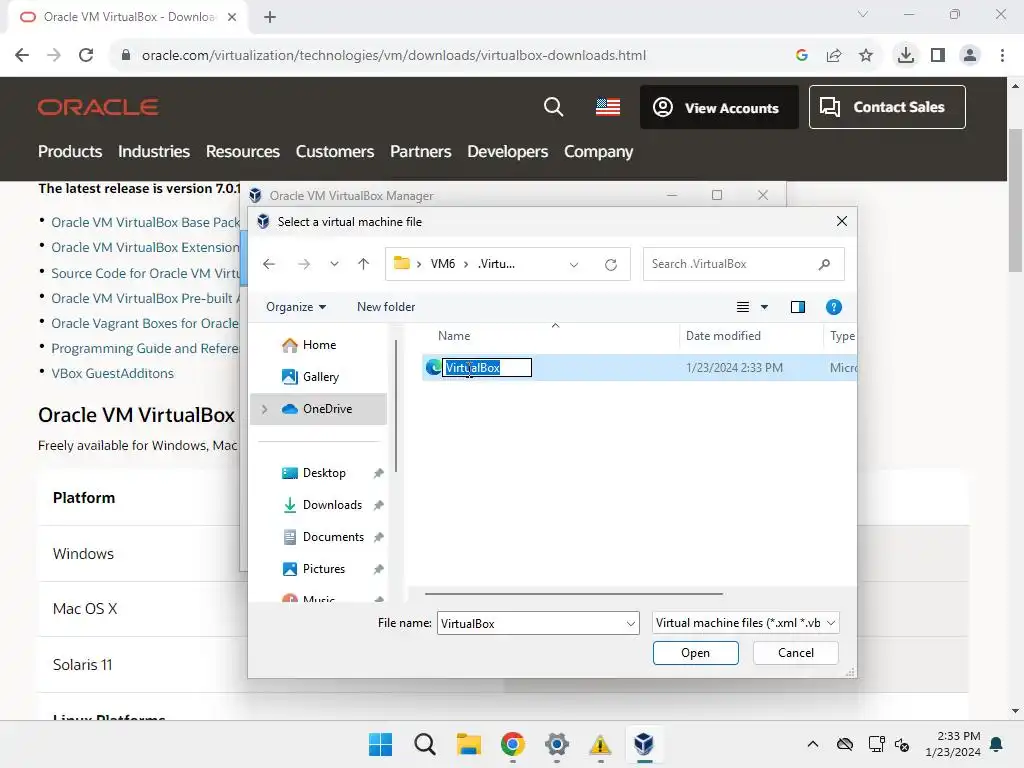Image resolution: width=1024 pixels, height=768 pixels.
Task: Go up one folder level
Action: click(364, 264)
